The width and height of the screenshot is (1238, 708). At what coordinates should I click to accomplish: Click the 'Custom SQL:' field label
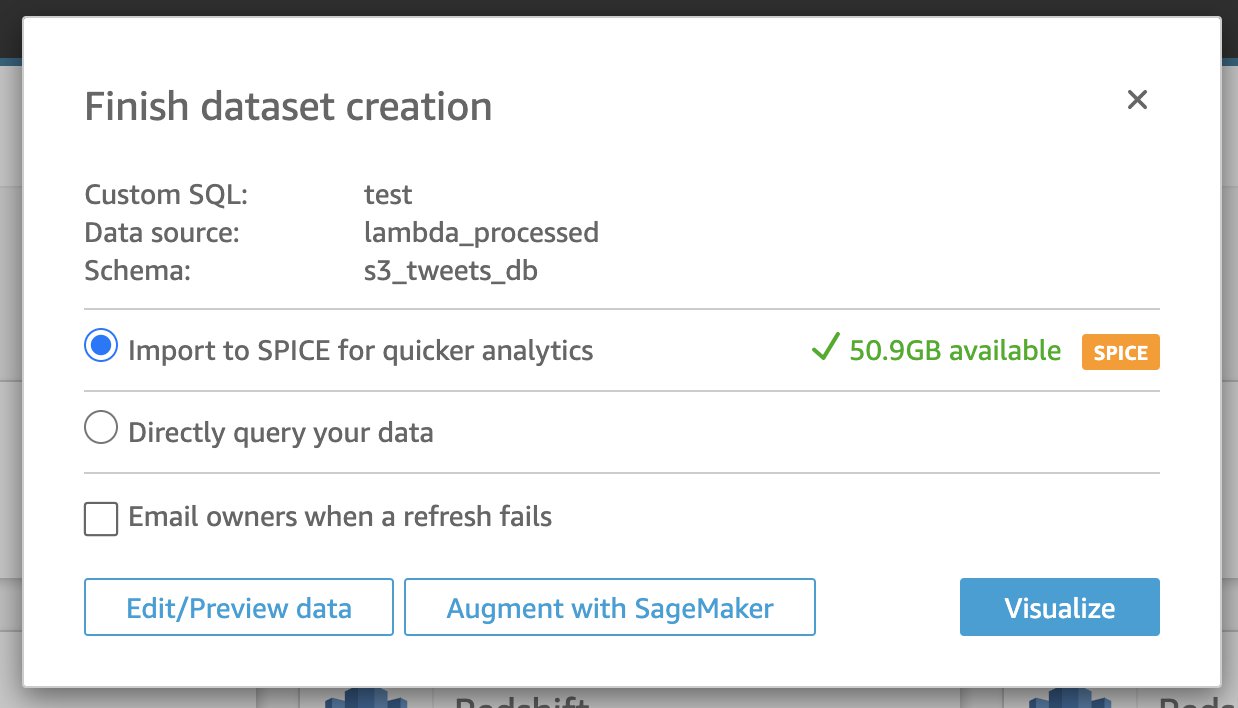tap(166, 194)
